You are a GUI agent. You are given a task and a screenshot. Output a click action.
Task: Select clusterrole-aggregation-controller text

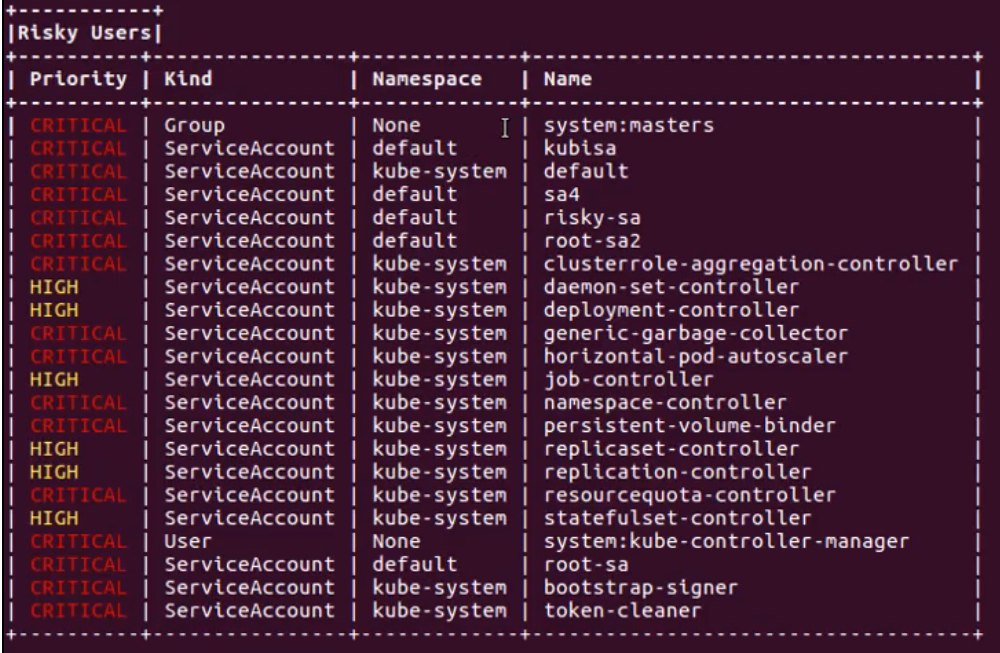750,264
